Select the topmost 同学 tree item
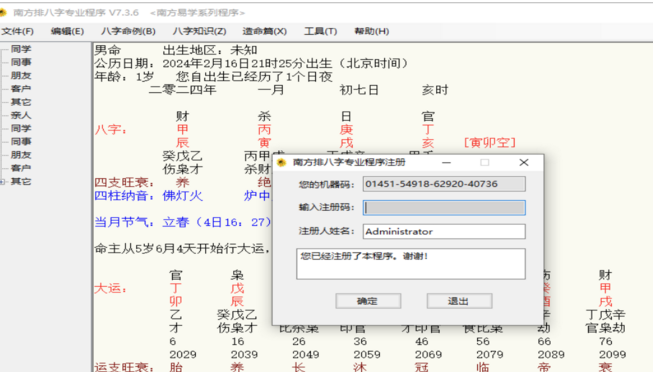The height and width of the screenshot is (372, 653). (21, 49)
